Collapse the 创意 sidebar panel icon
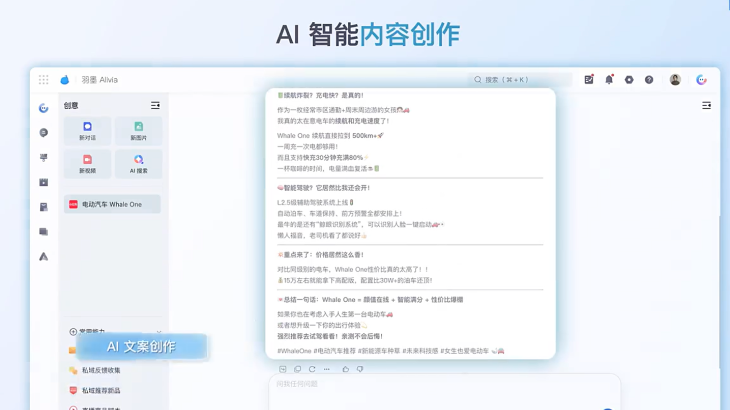 pos(155,106)
